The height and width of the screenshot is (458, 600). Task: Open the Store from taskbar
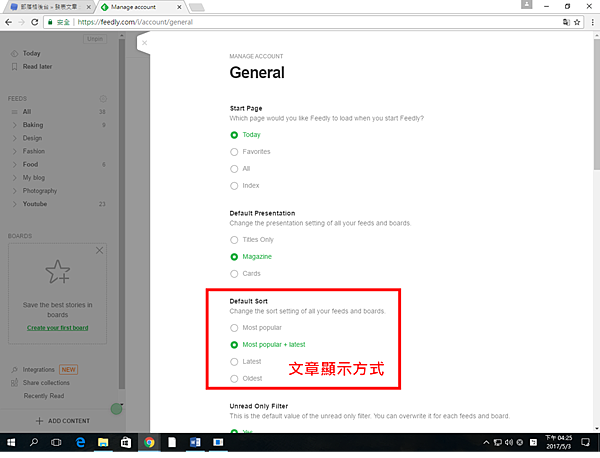pos(126,443)
